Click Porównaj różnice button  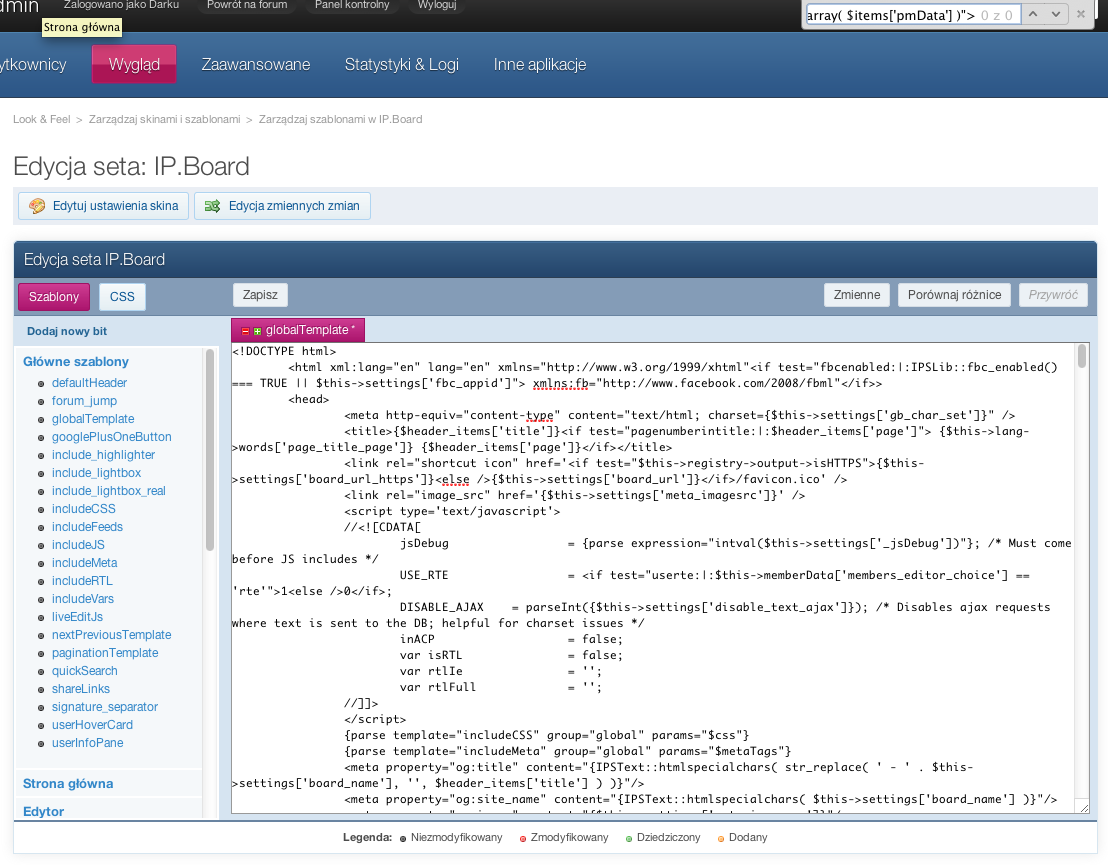point(954,295)
